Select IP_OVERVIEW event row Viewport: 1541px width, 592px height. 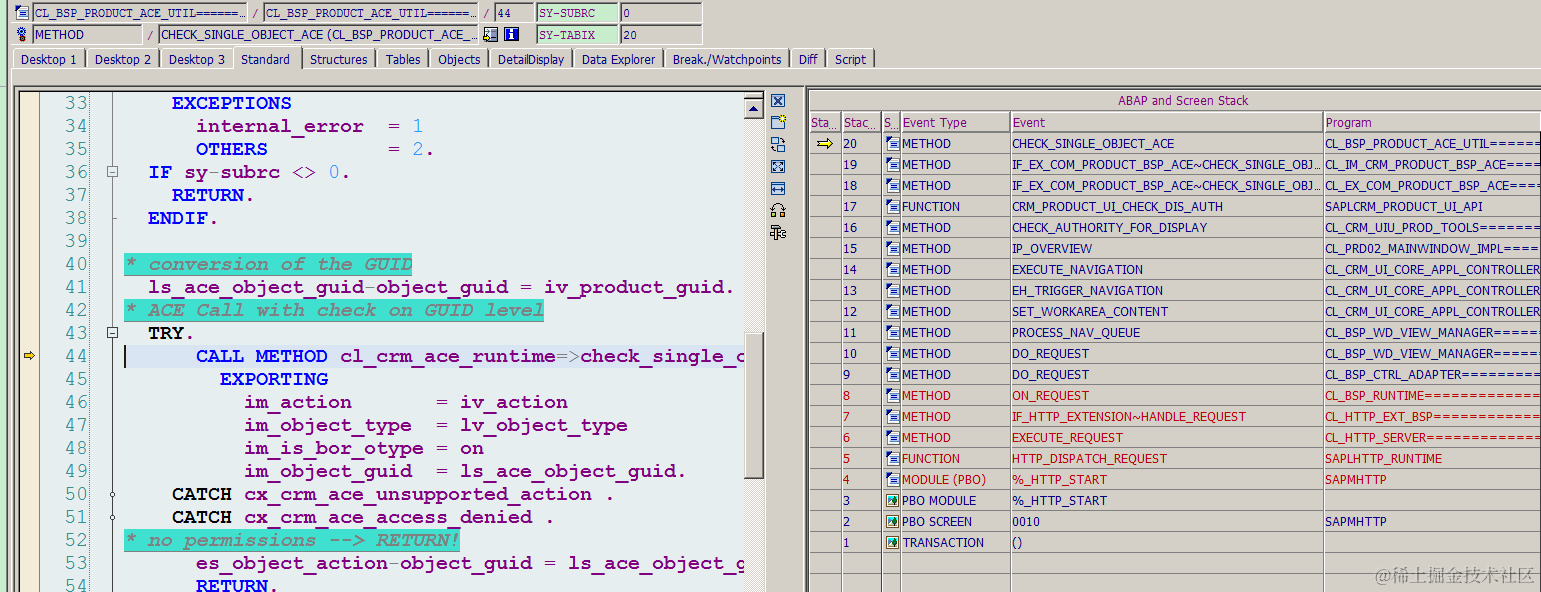coord(1166,249)
